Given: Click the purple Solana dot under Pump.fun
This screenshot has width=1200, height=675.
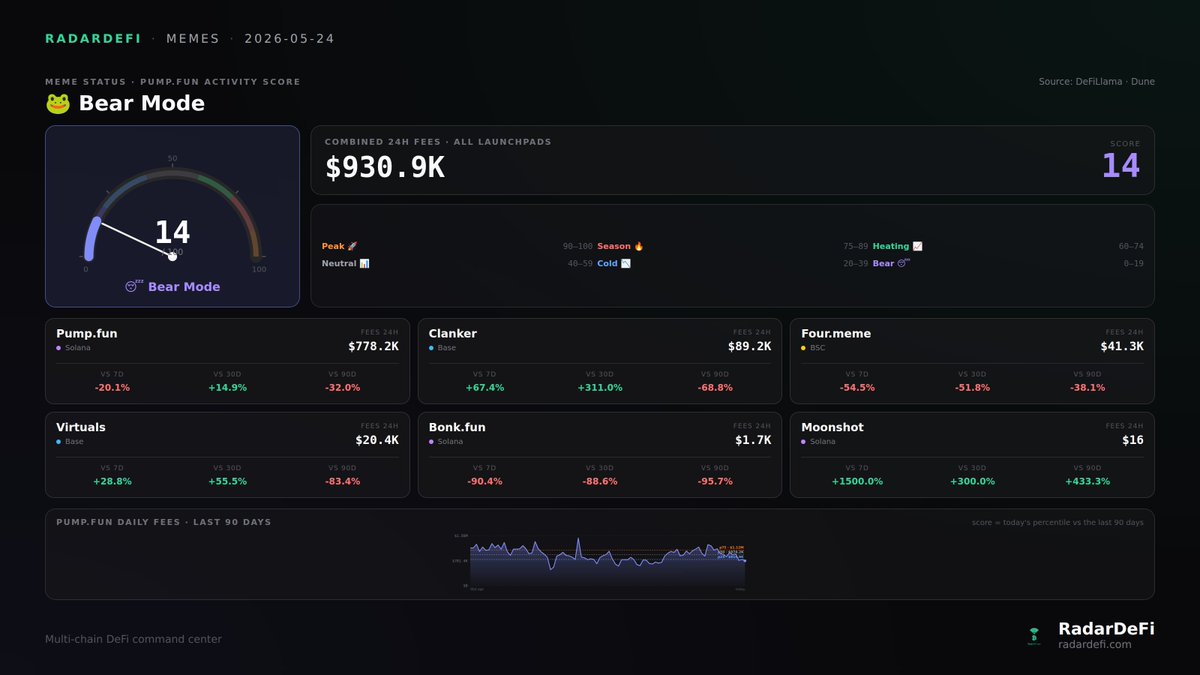Looking at the screenshot, I should (59, 348).
